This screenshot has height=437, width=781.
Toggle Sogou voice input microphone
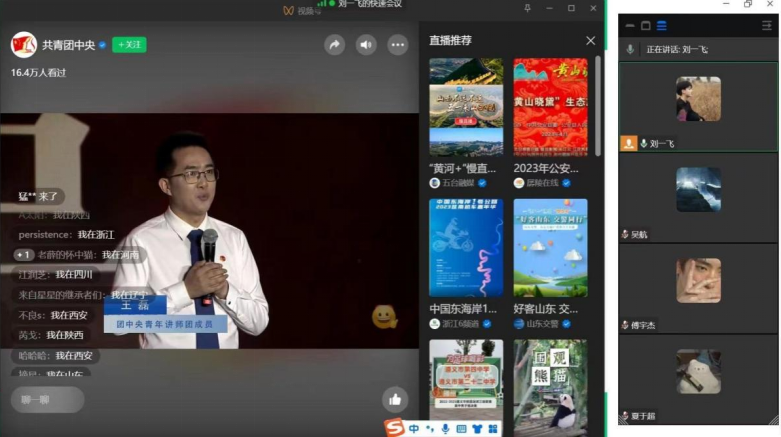tap(445, 429)
